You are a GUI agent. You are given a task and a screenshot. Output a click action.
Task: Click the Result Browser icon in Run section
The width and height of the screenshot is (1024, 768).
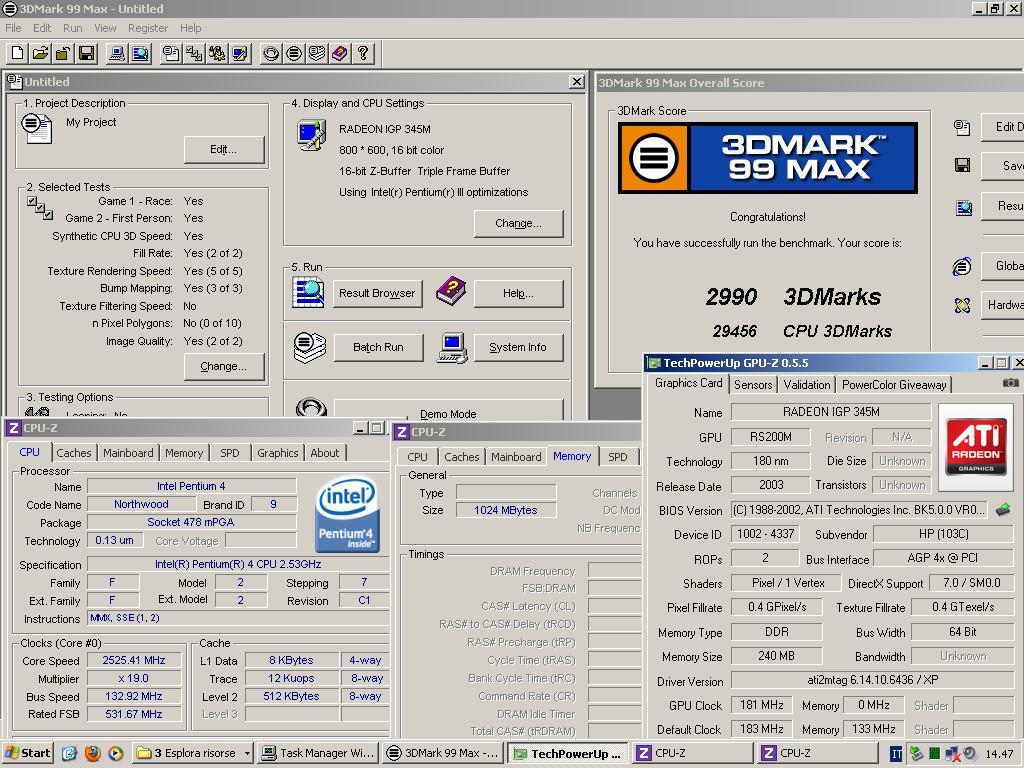coord(308,293)
